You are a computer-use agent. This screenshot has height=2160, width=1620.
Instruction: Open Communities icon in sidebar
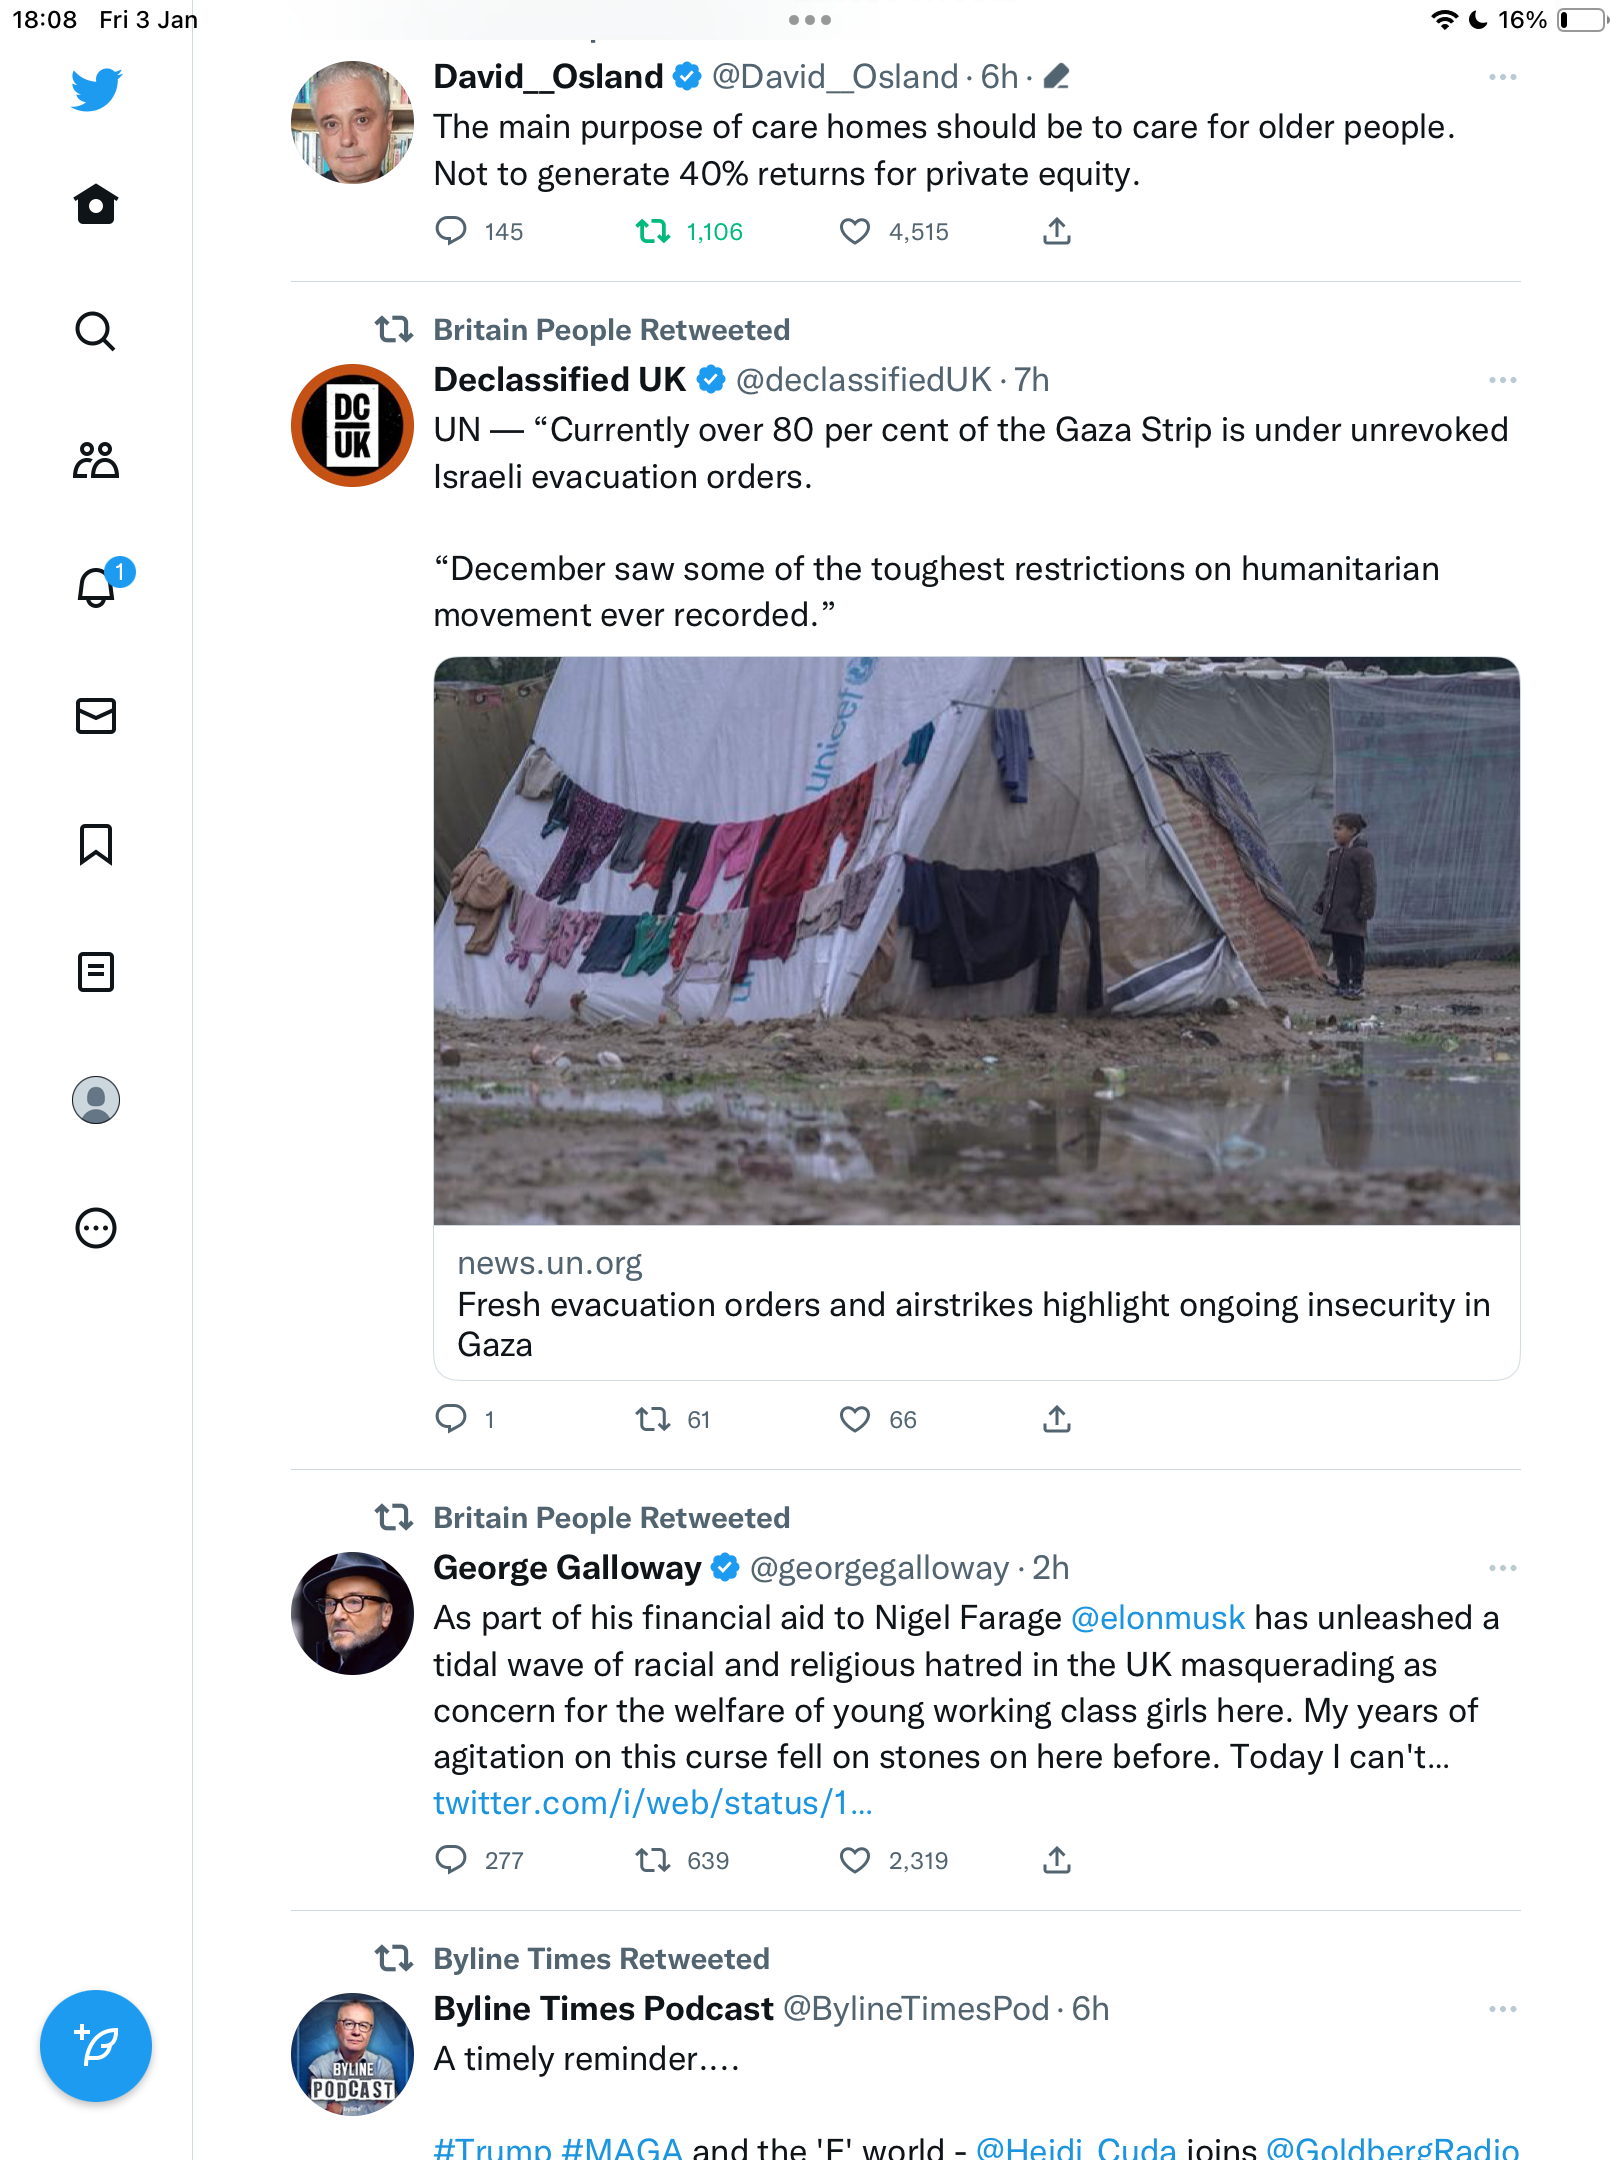96,460
